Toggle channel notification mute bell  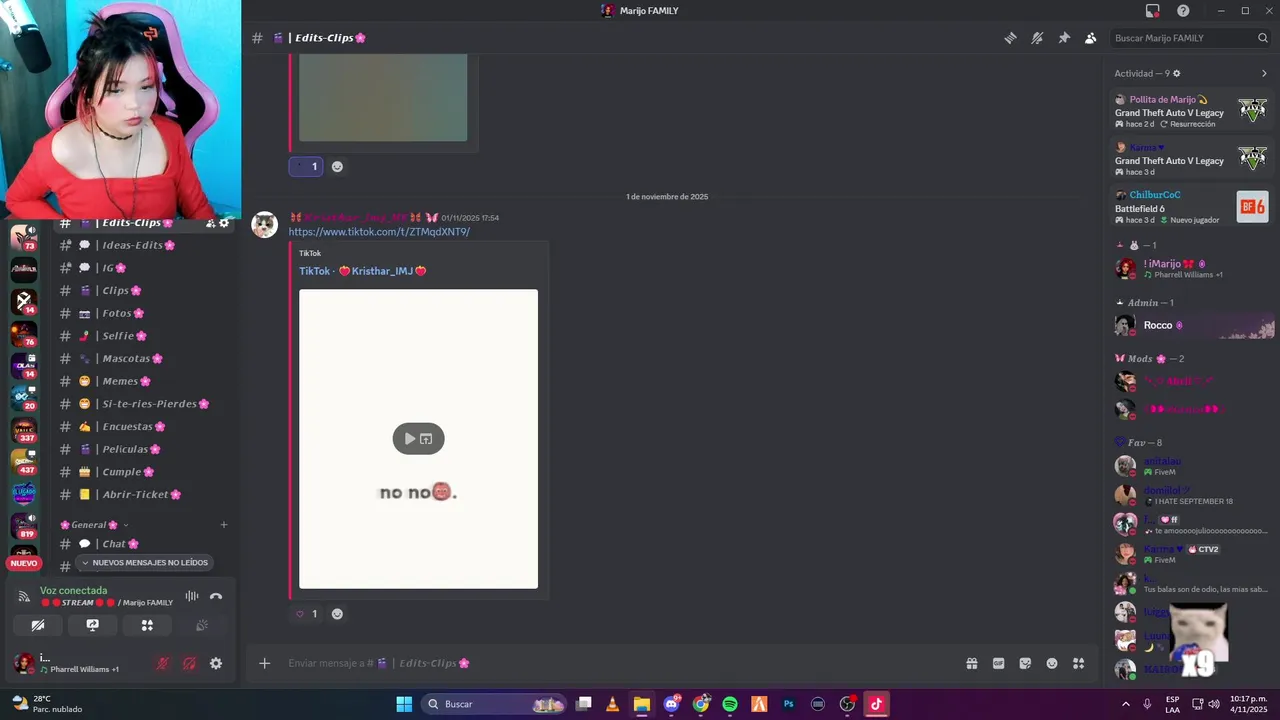pyautogui.click(x=1037, y=38)
